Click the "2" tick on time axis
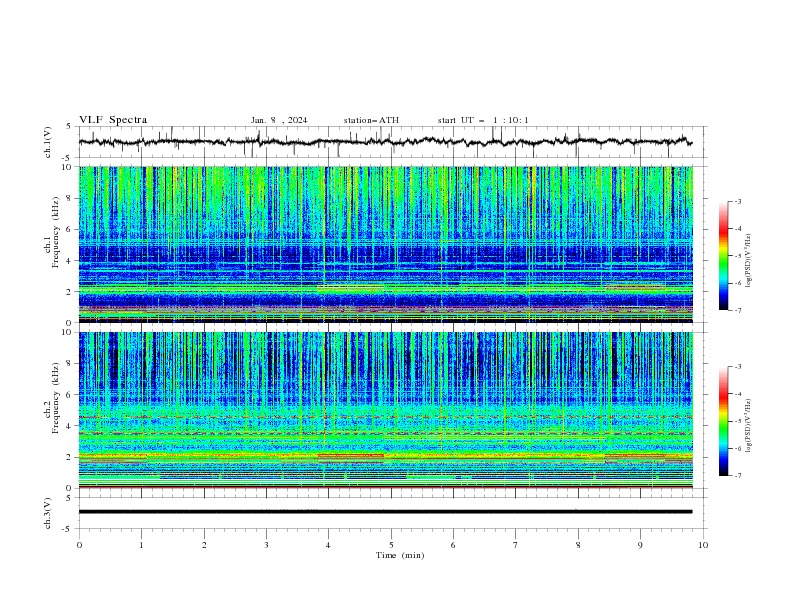 click(x=204, y=545)
